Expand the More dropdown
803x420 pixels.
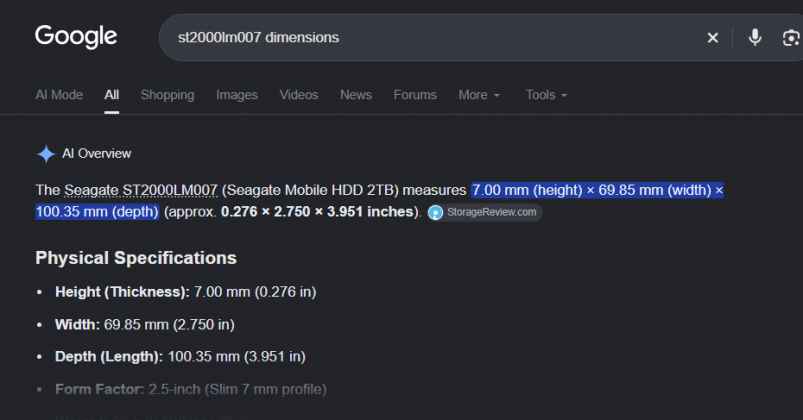coord(479,95)
